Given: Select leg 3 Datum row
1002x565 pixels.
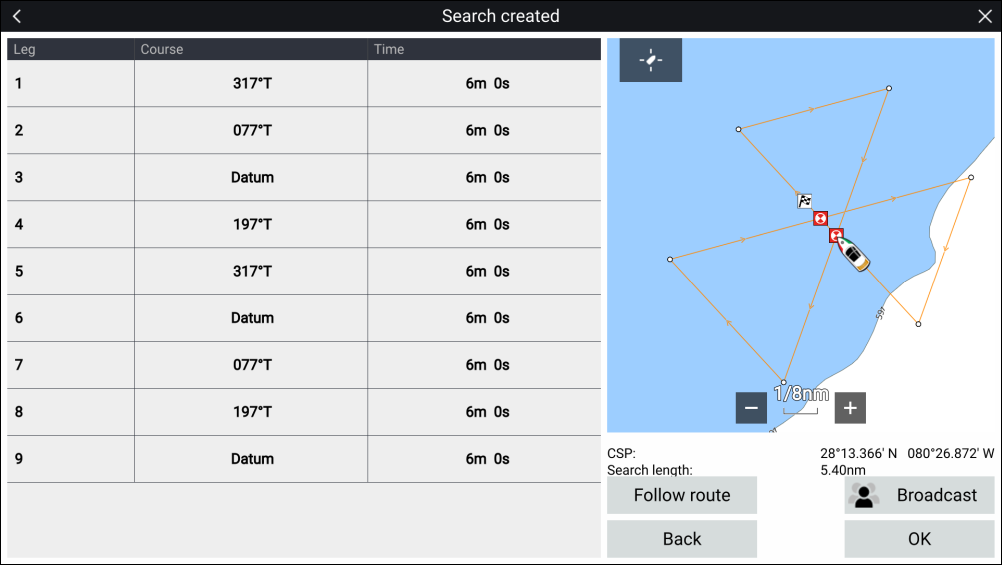Looking at the screenshot, I should click(x=304, y=178).
